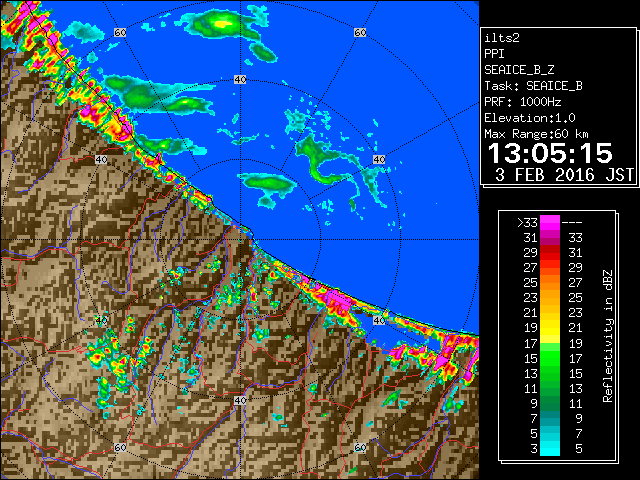Click the ">33" legend label
This screenshot has height=480, width=640.
pos(527,223)
